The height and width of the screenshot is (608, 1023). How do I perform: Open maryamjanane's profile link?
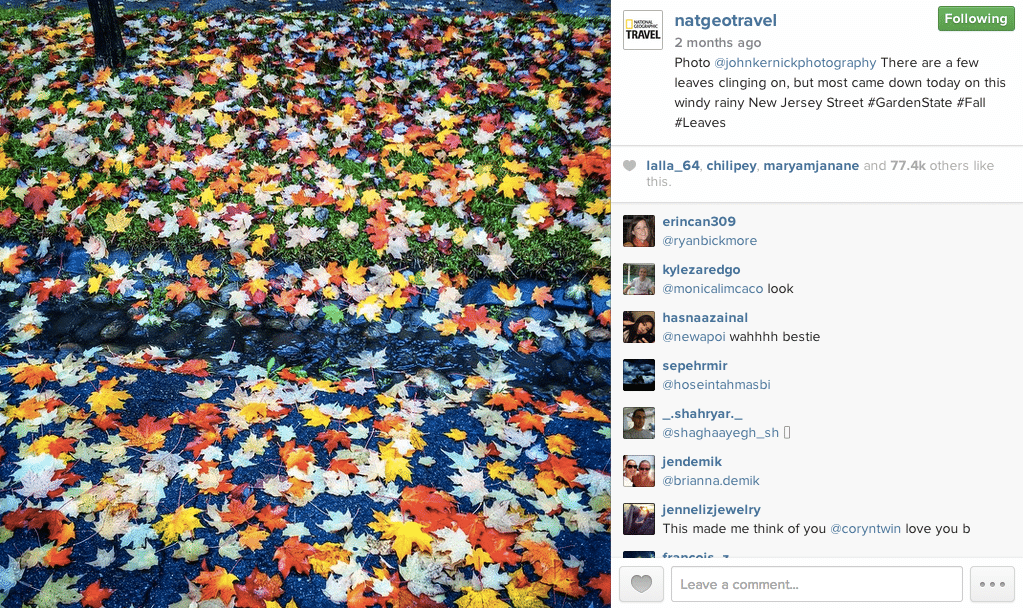tap(811, 166)
